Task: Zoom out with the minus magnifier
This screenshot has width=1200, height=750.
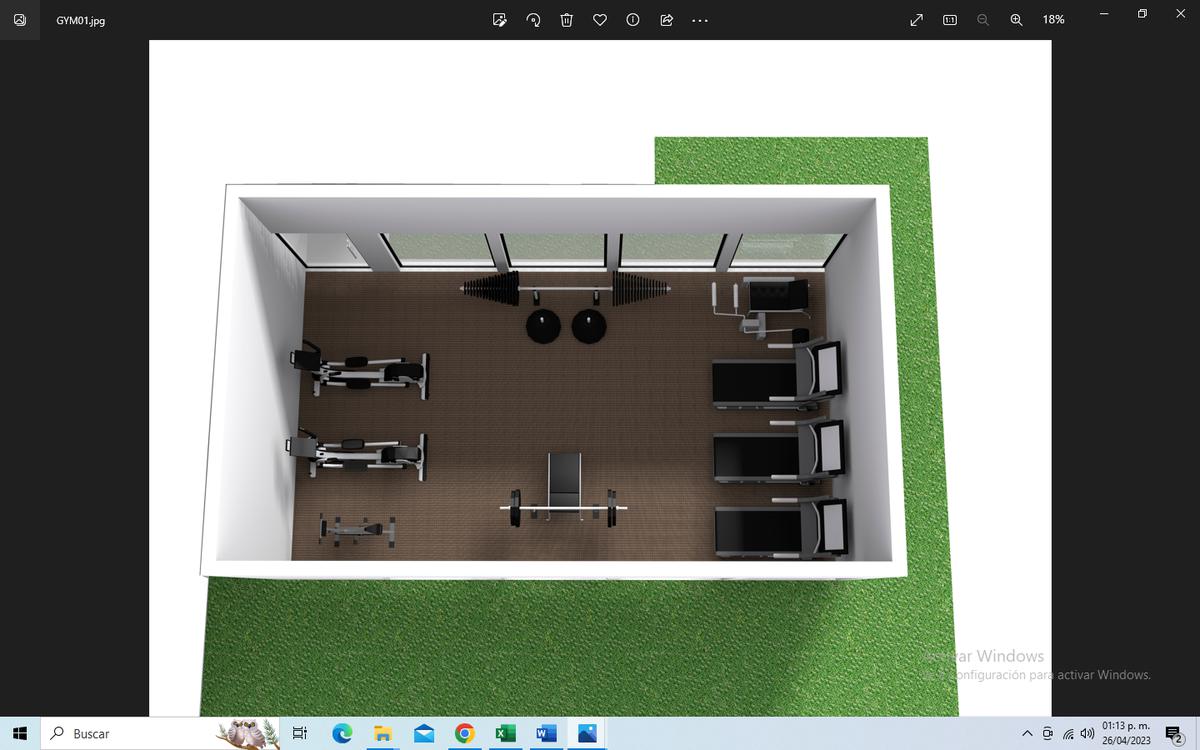Action: coord(983,20)
